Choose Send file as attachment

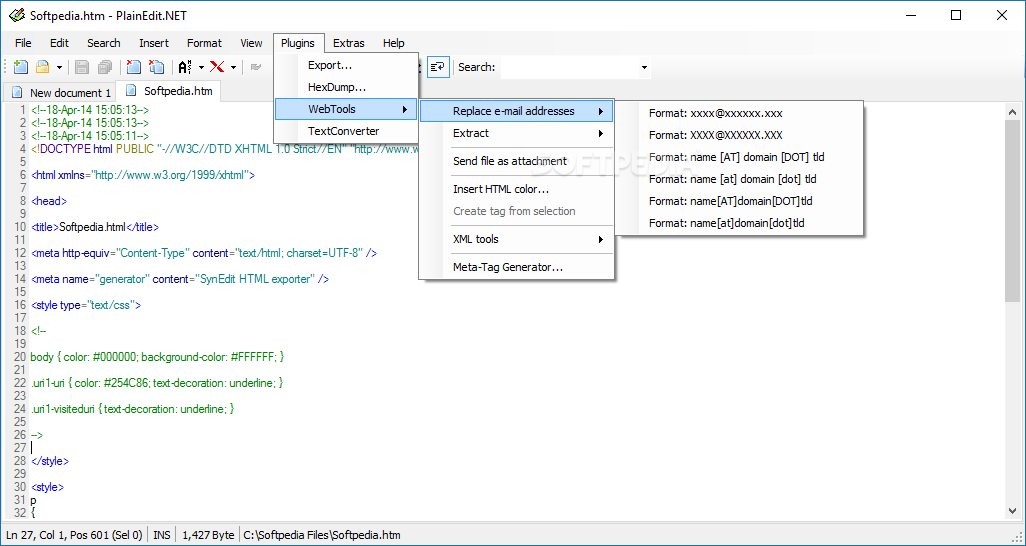(x=516, y=161)
